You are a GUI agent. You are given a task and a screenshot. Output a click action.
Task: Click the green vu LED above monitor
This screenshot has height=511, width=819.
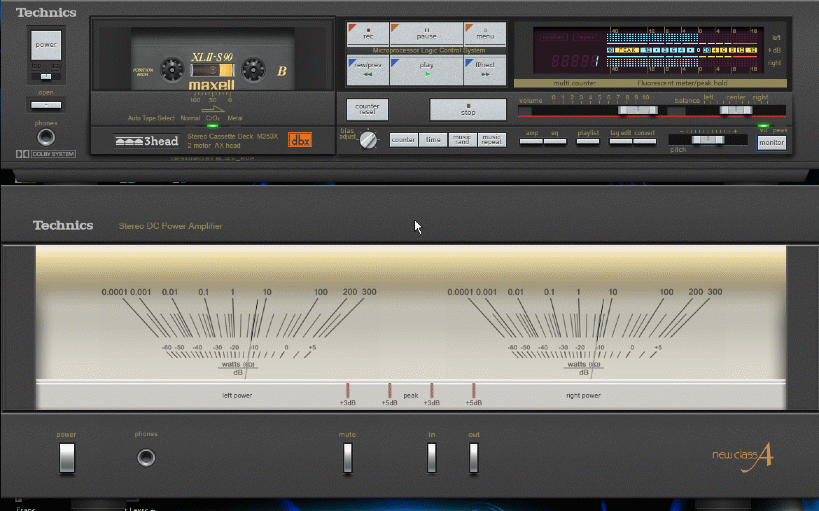point(764,125)
